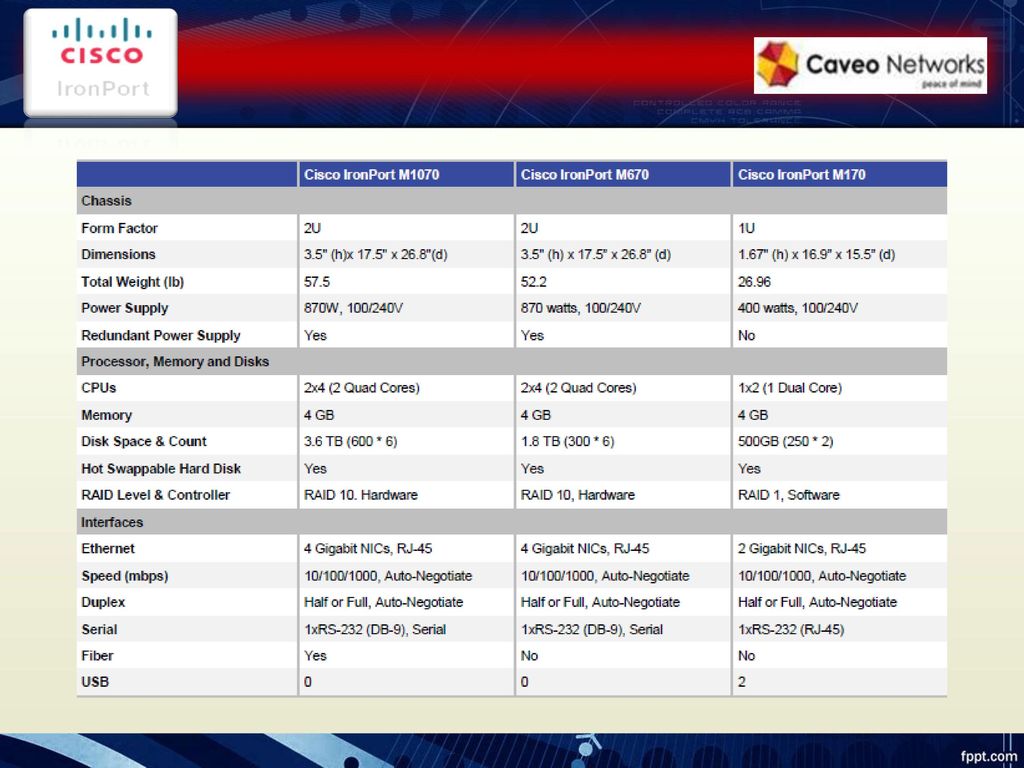
Task: Select the Disk Space & Count label
Action: (144, 441)
